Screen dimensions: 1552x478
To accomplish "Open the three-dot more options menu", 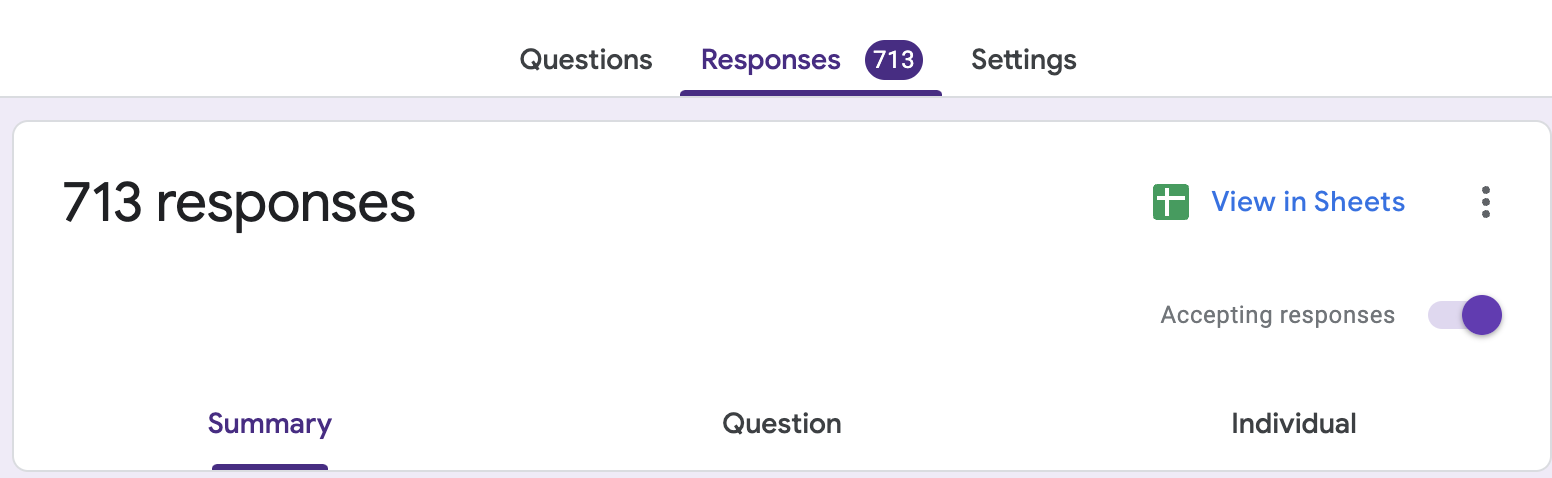I will (1486, 202).
